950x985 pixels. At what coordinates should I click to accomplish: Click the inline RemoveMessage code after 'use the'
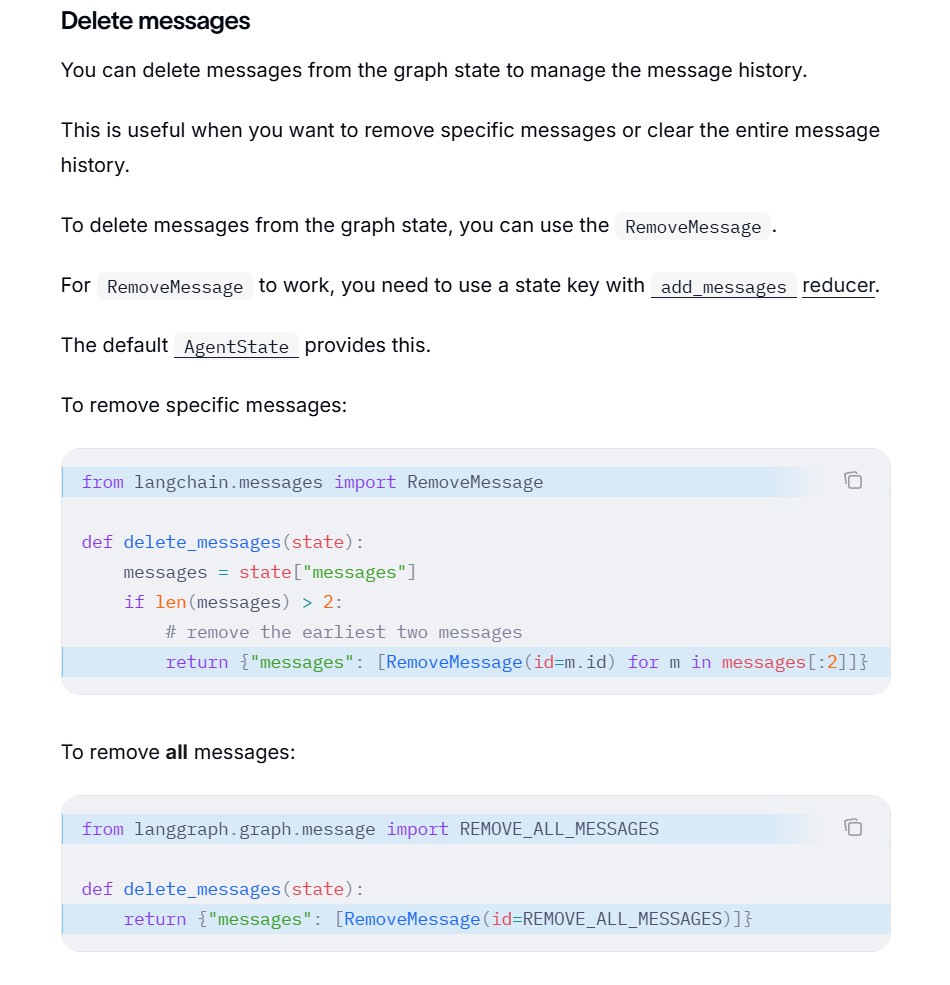click(693, 226)
